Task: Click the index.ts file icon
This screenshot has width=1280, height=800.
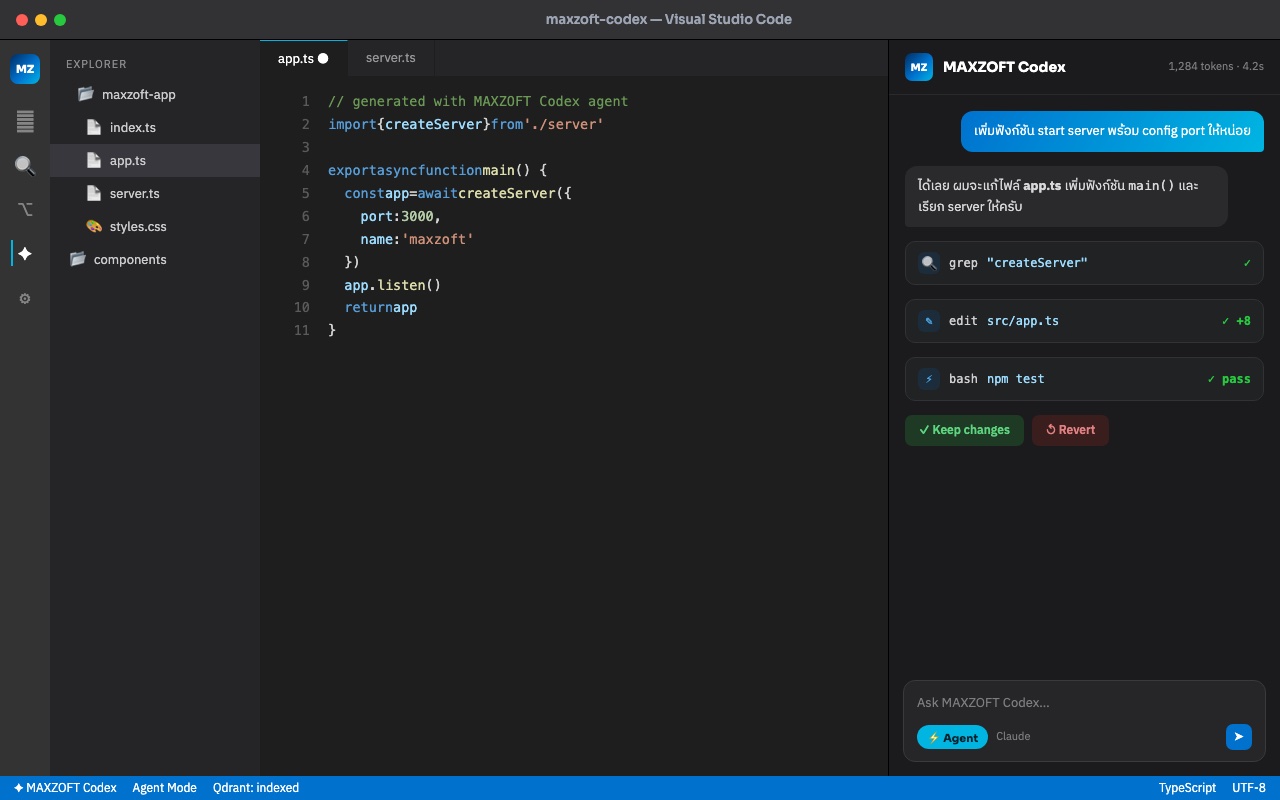Action: tap(94, 128)
